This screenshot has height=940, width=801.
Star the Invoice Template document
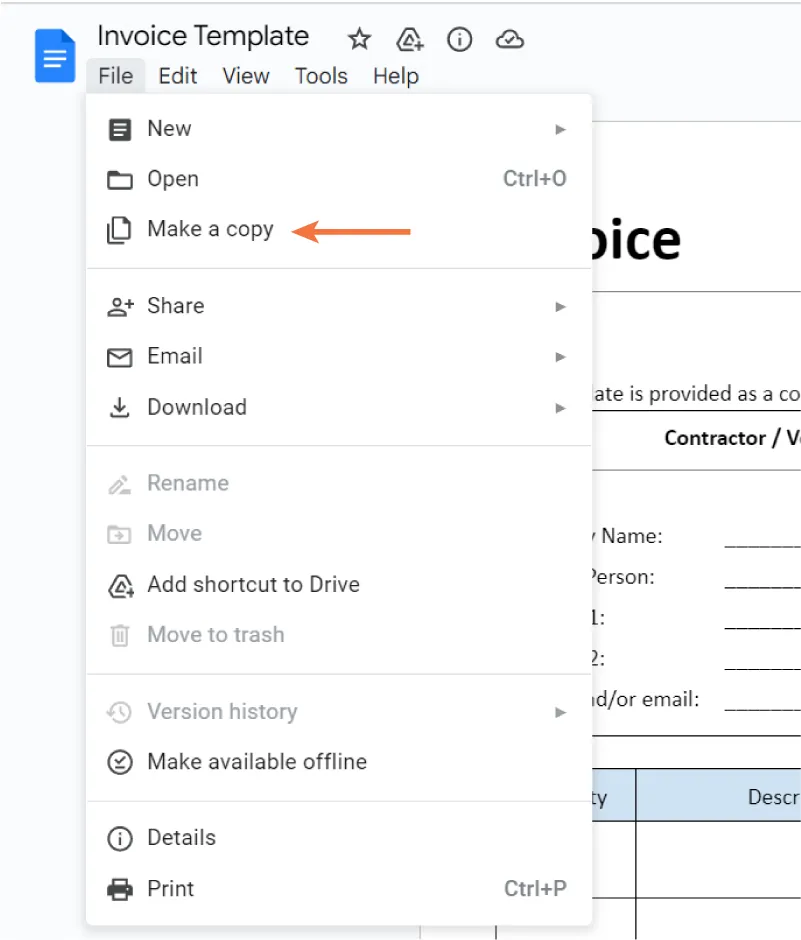click(359, 40)
